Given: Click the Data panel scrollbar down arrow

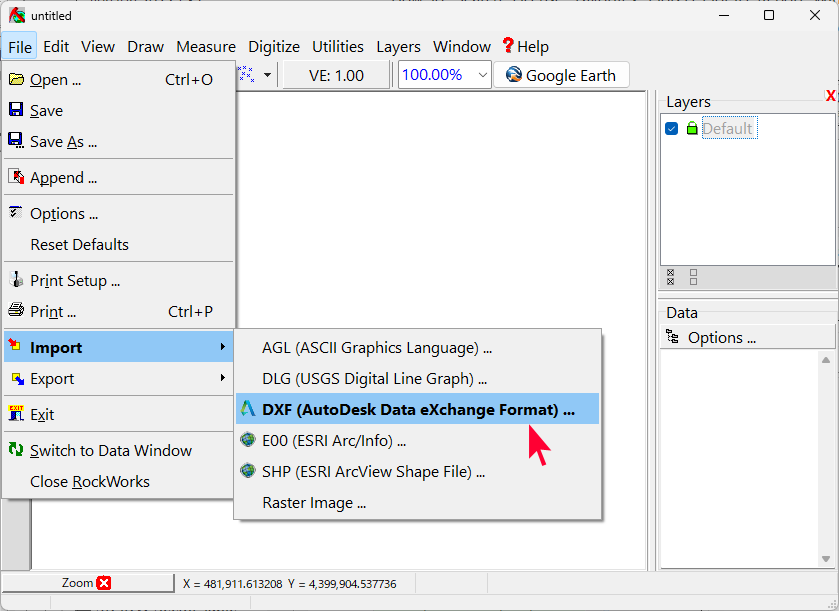Looking at the screenshot, I should pos(826,559).
